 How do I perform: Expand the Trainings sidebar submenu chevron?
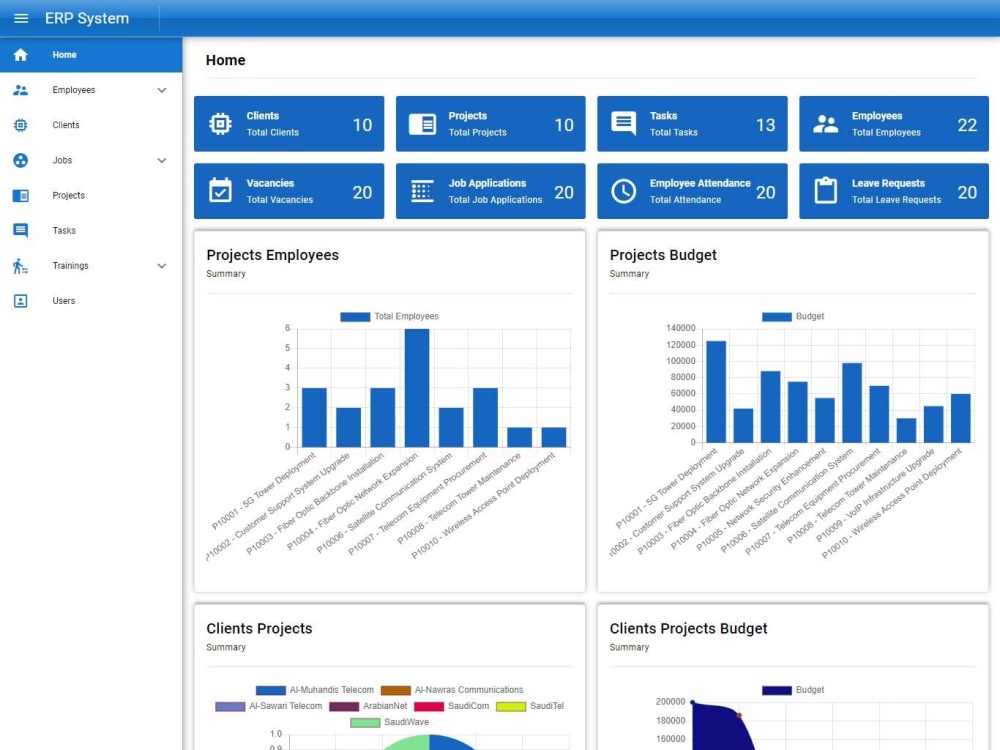(x=162, y=265)
